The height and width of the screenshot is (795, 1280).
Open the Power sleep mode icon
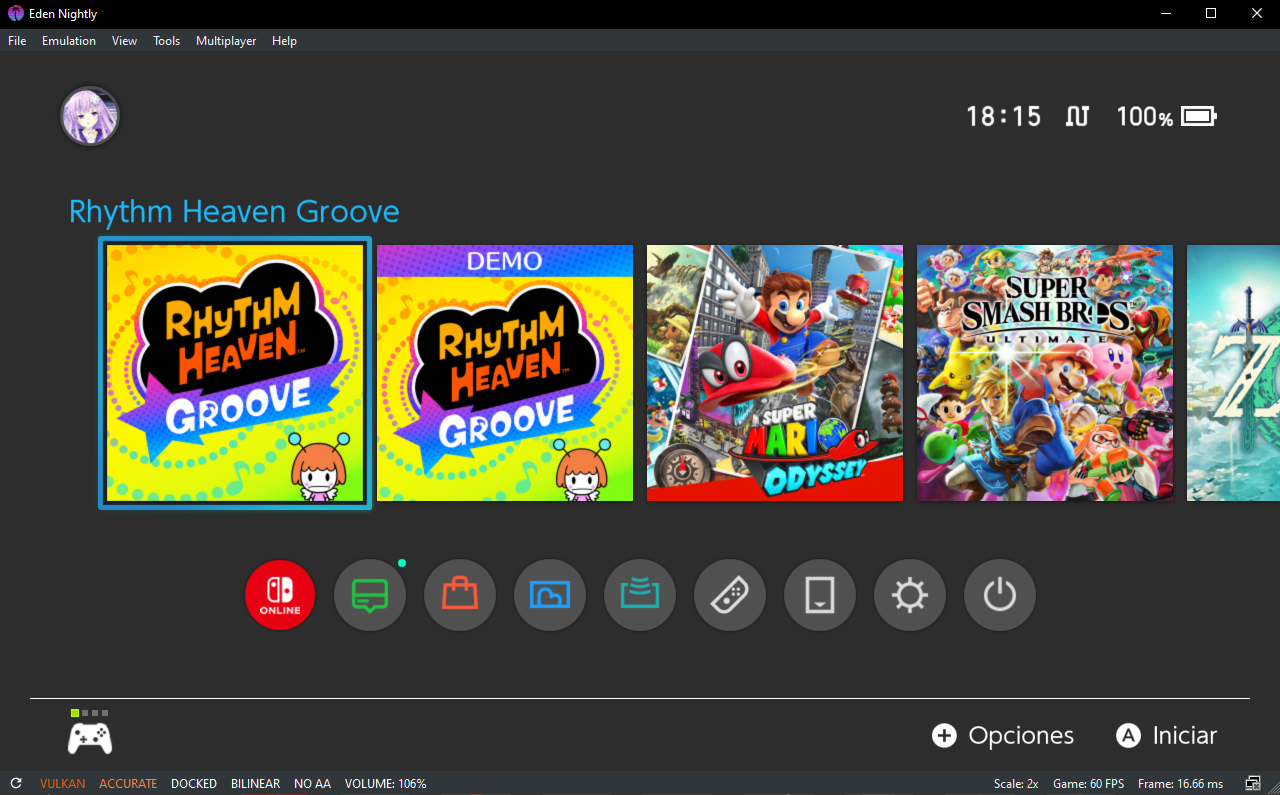pos(1000,595)
